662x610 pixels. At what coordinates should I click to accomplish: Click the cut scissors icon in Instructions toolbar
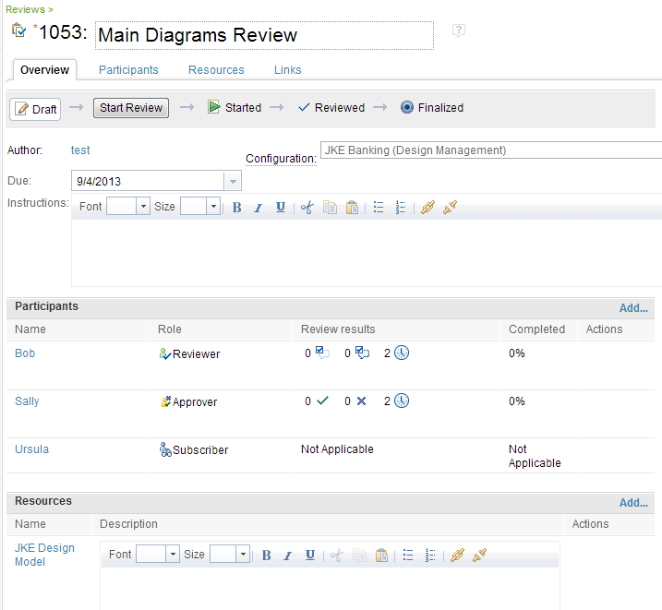click(x=307, y=207)
